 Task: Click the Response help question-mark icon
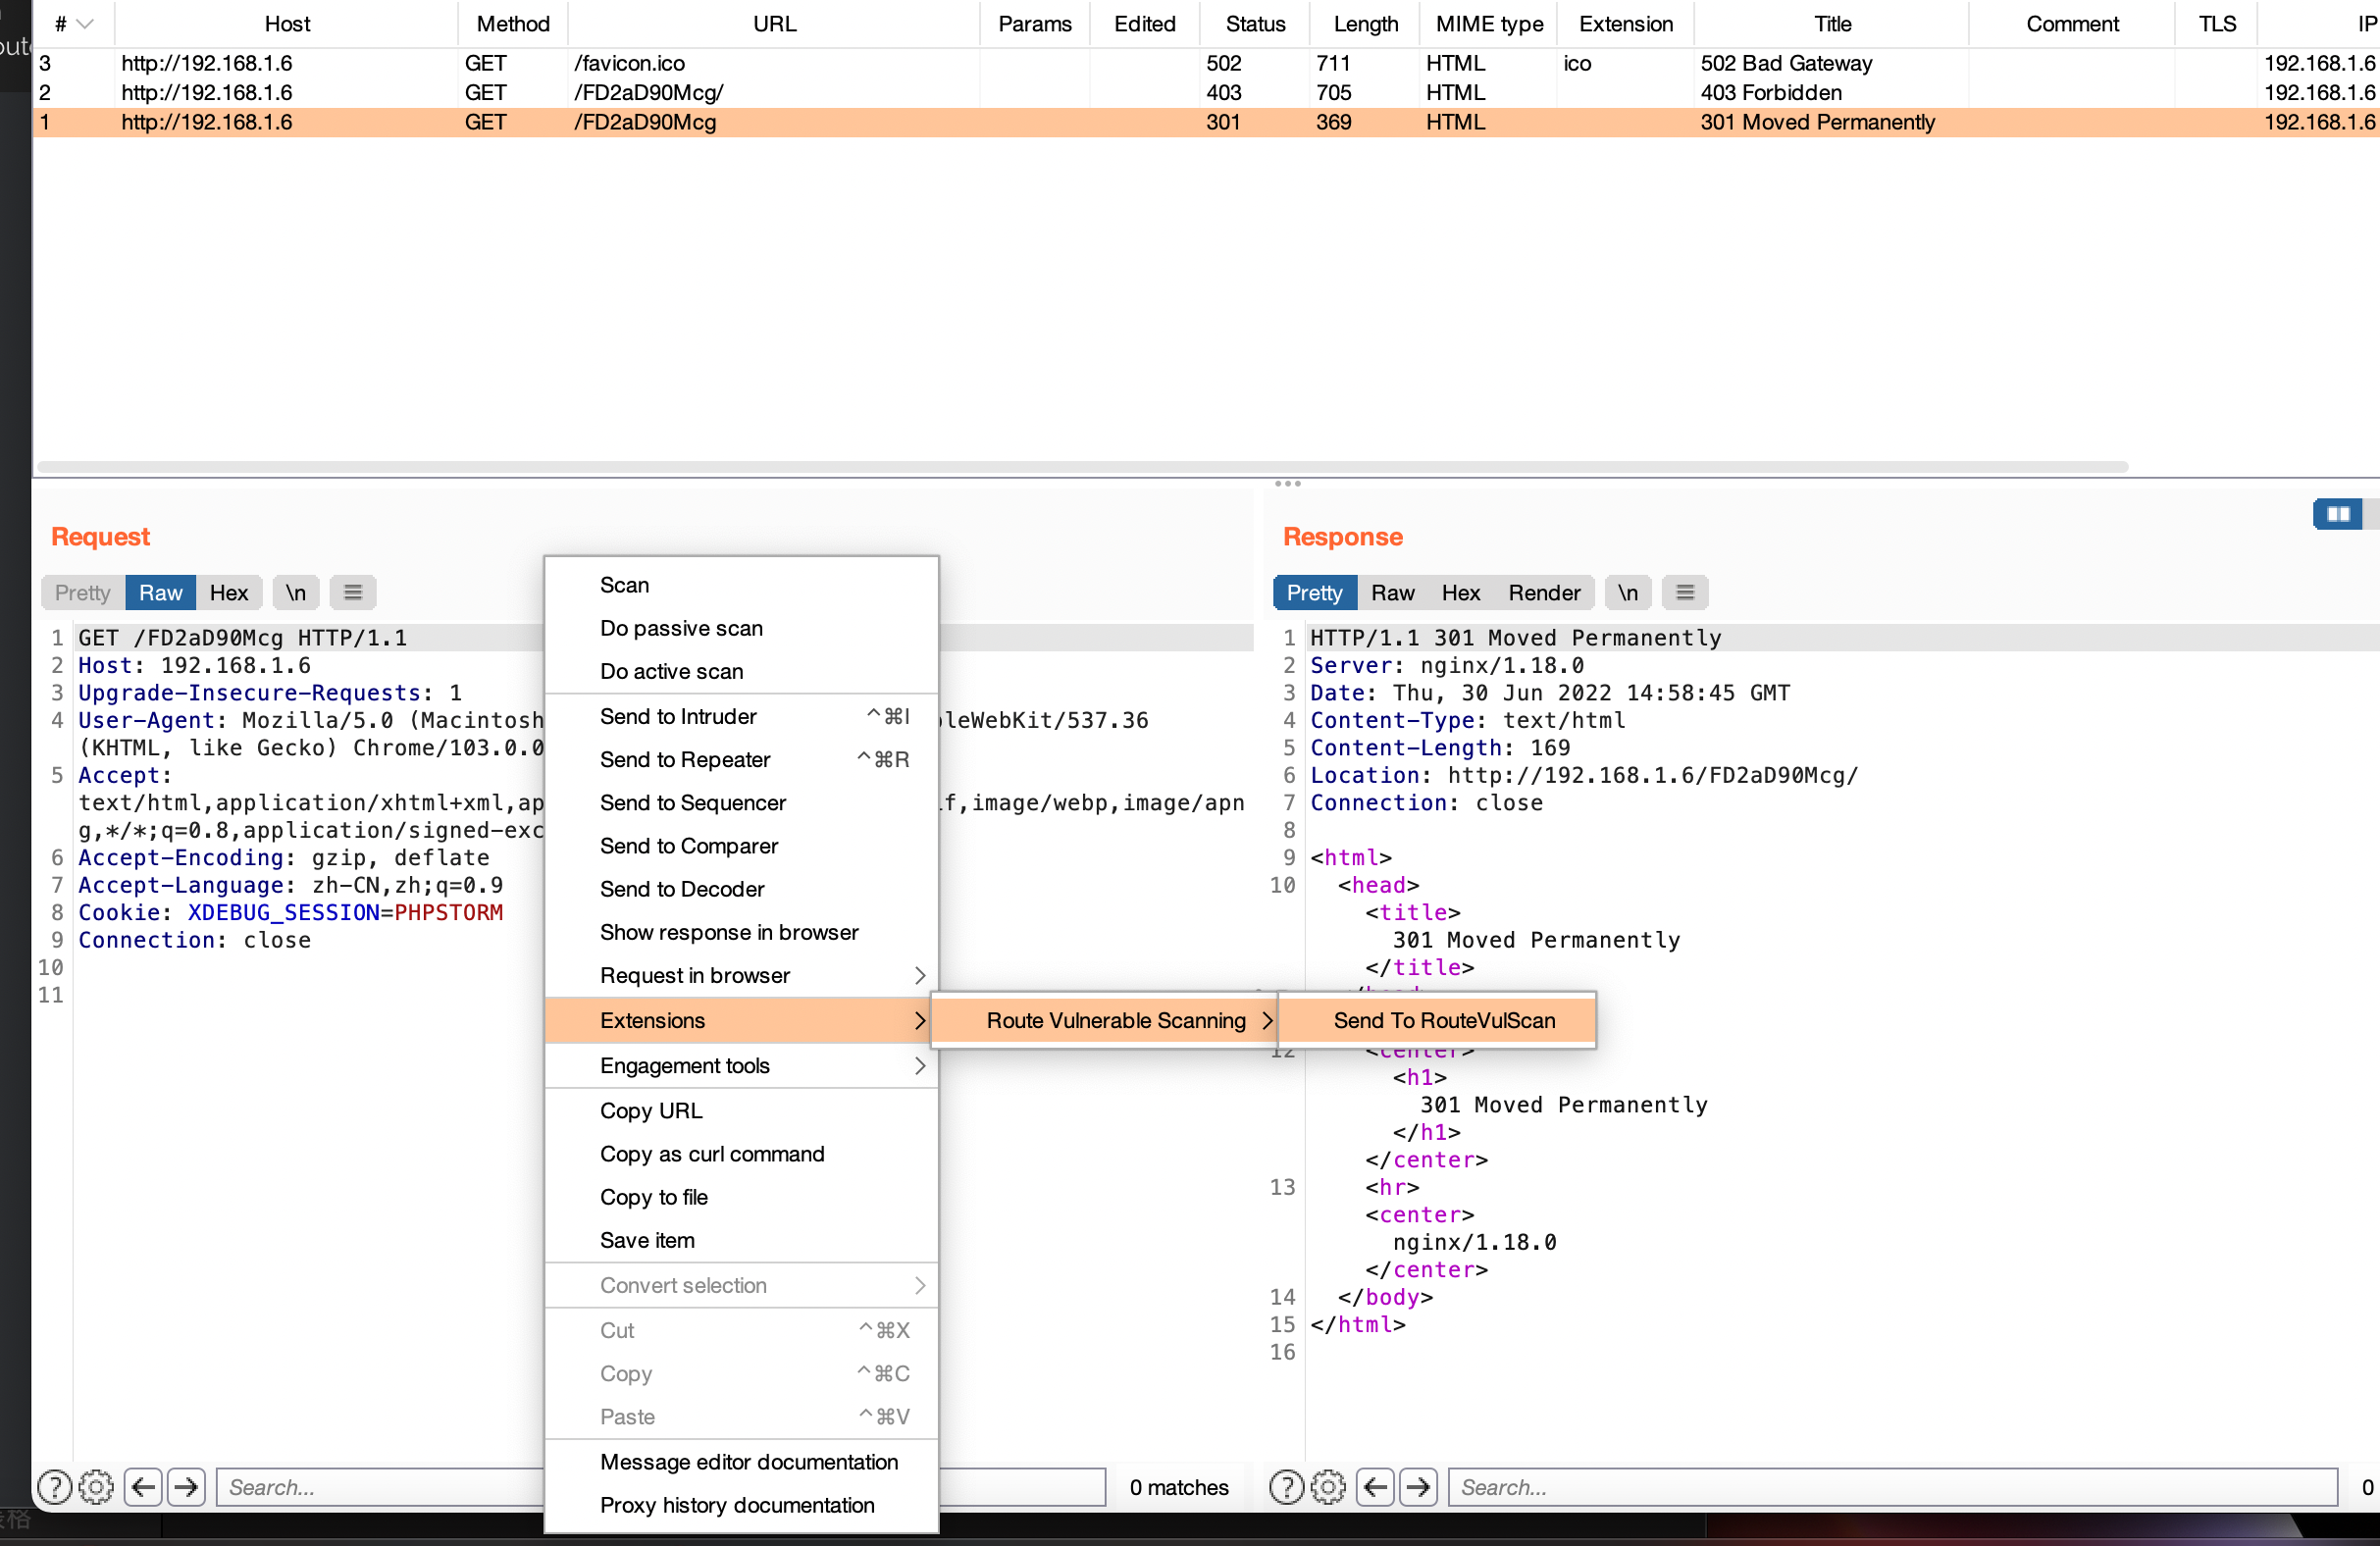tap(1286, 1487)
